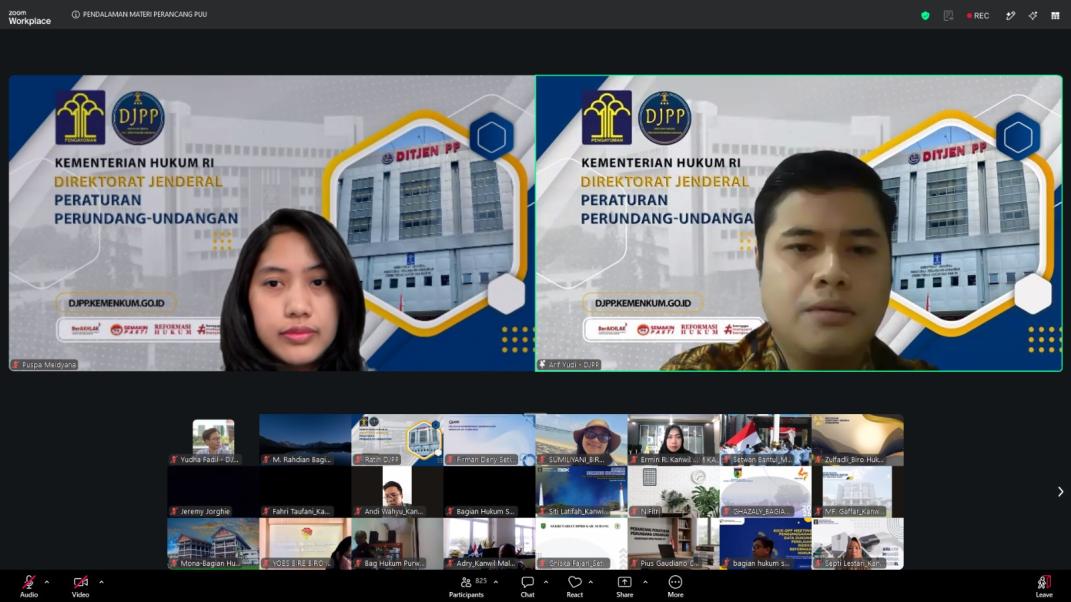Open the AI Companion sparkle icon
The width and height of the screenshot is (1071, 602).
[x=1033, y=15]
